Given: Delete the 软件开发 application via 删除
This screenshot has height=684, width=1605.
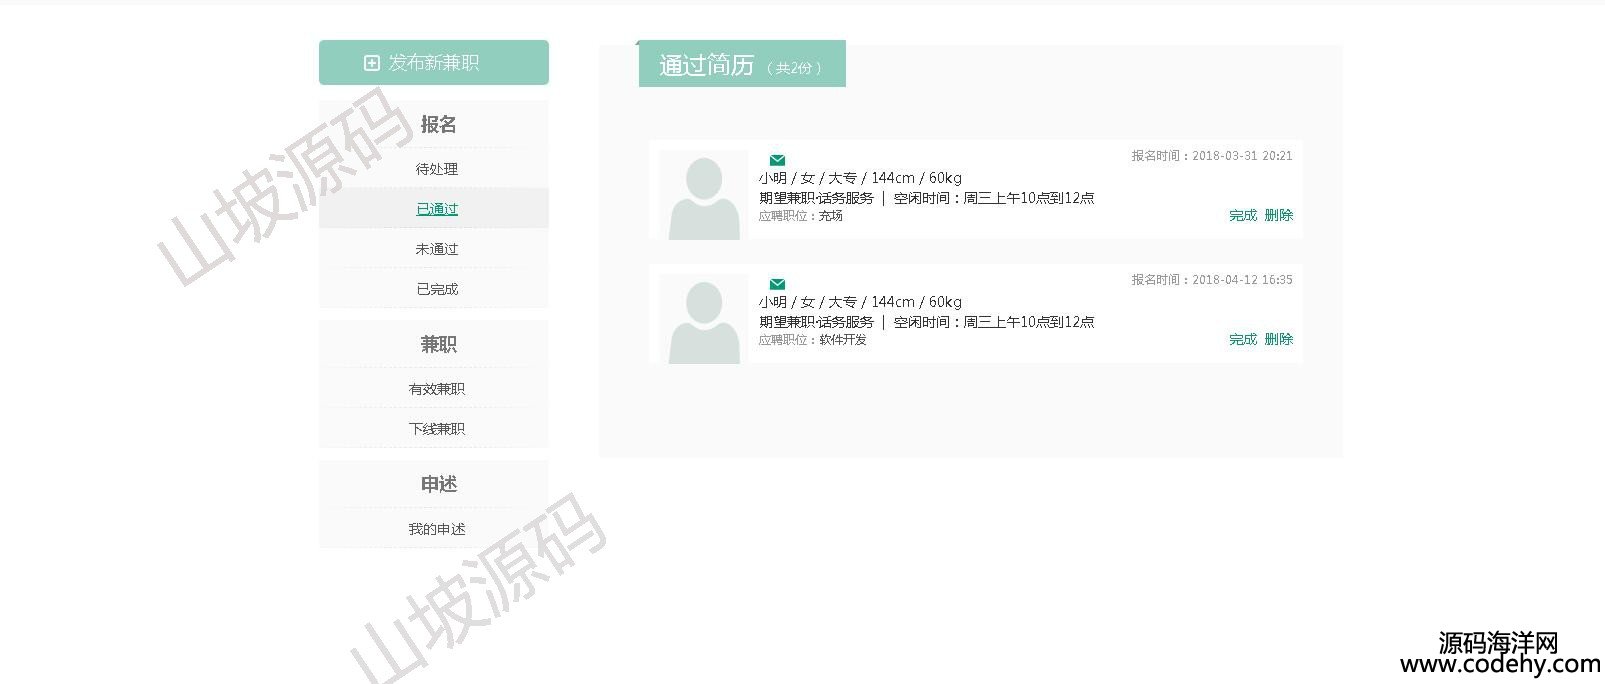Looking at the screenshot, I should pyautogui.click(x=1278, y=339).
